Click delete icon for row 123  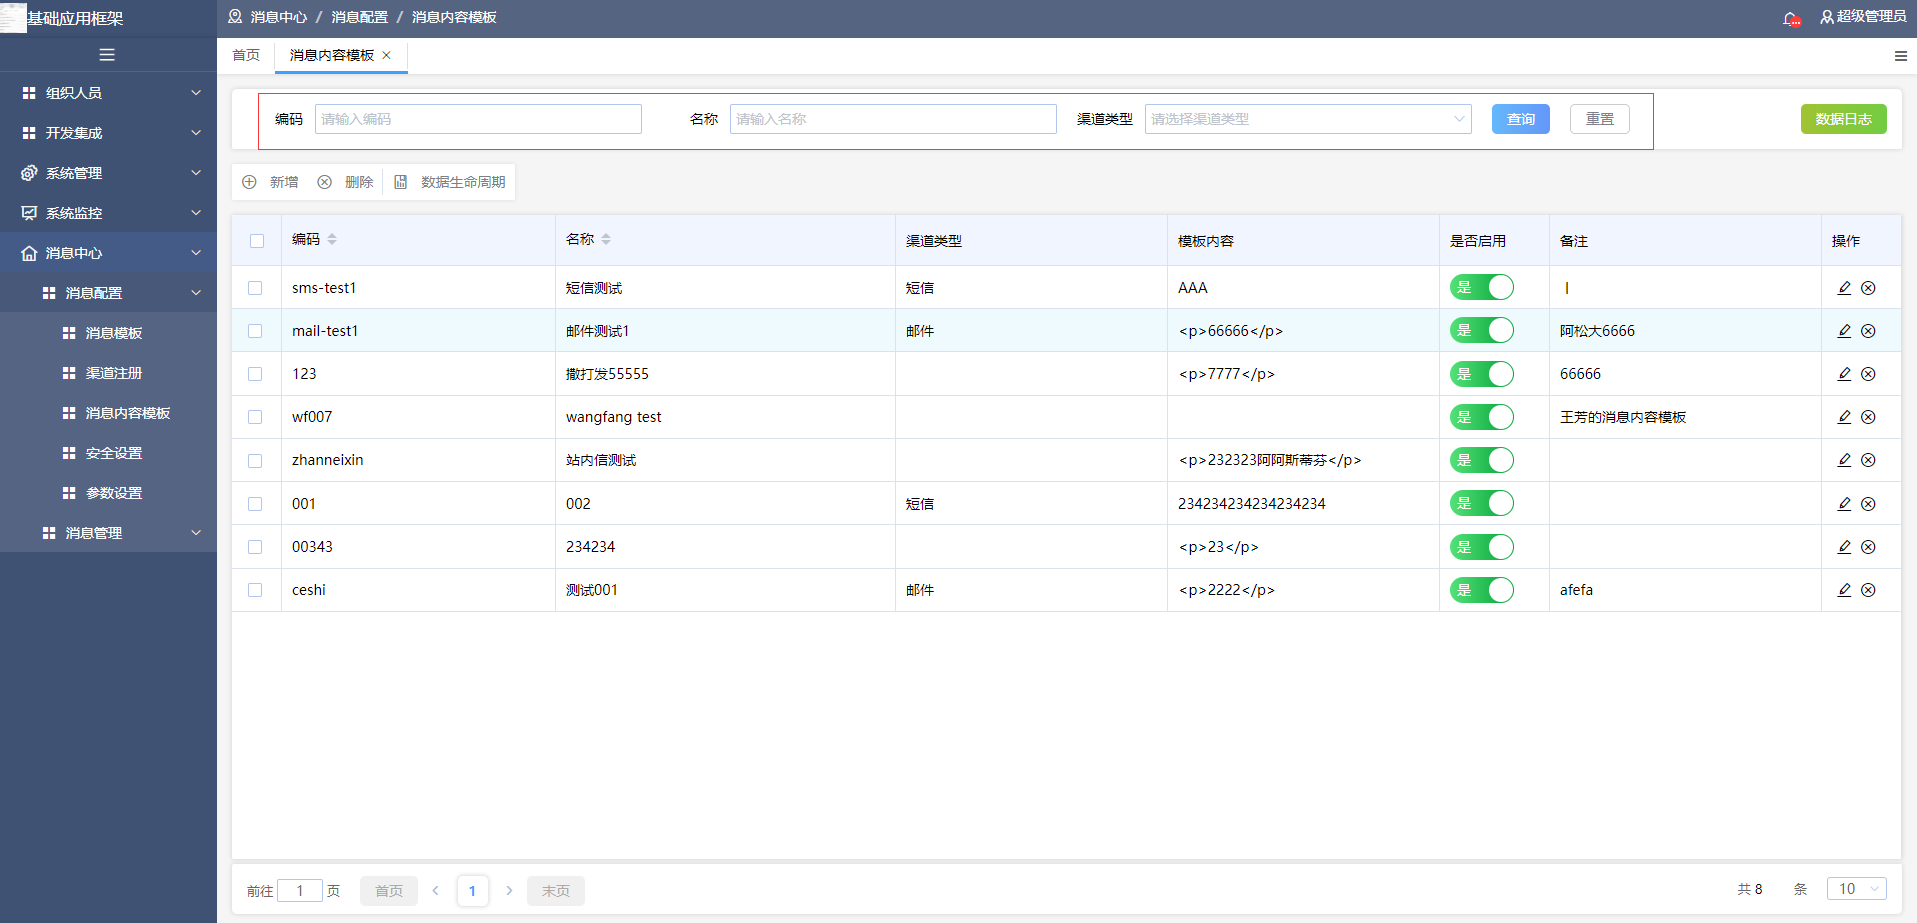pyautogui.click(x=1868, y=374)
